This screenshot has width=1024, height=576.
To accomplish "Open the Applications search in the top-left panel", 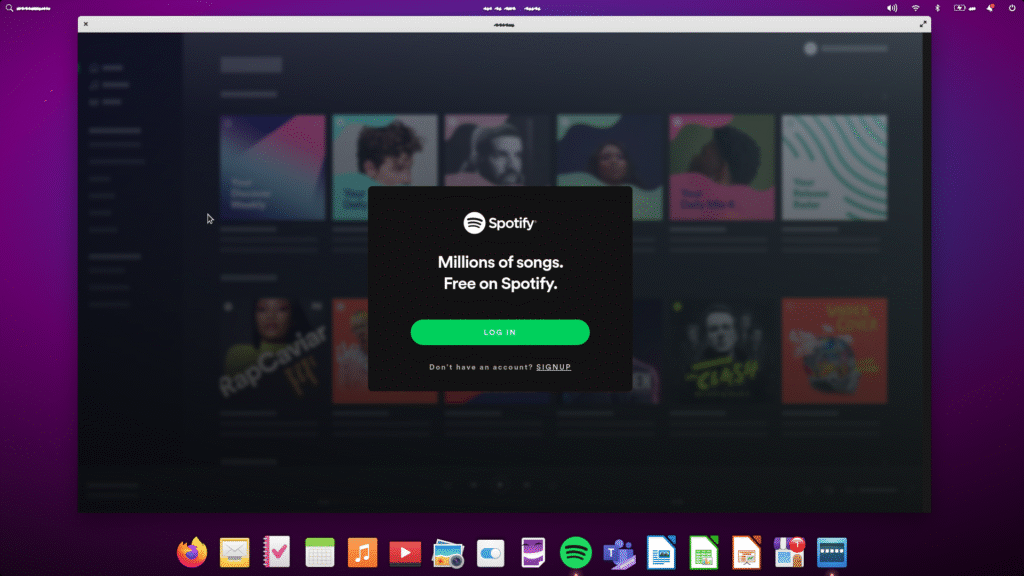I will point(9,8).
